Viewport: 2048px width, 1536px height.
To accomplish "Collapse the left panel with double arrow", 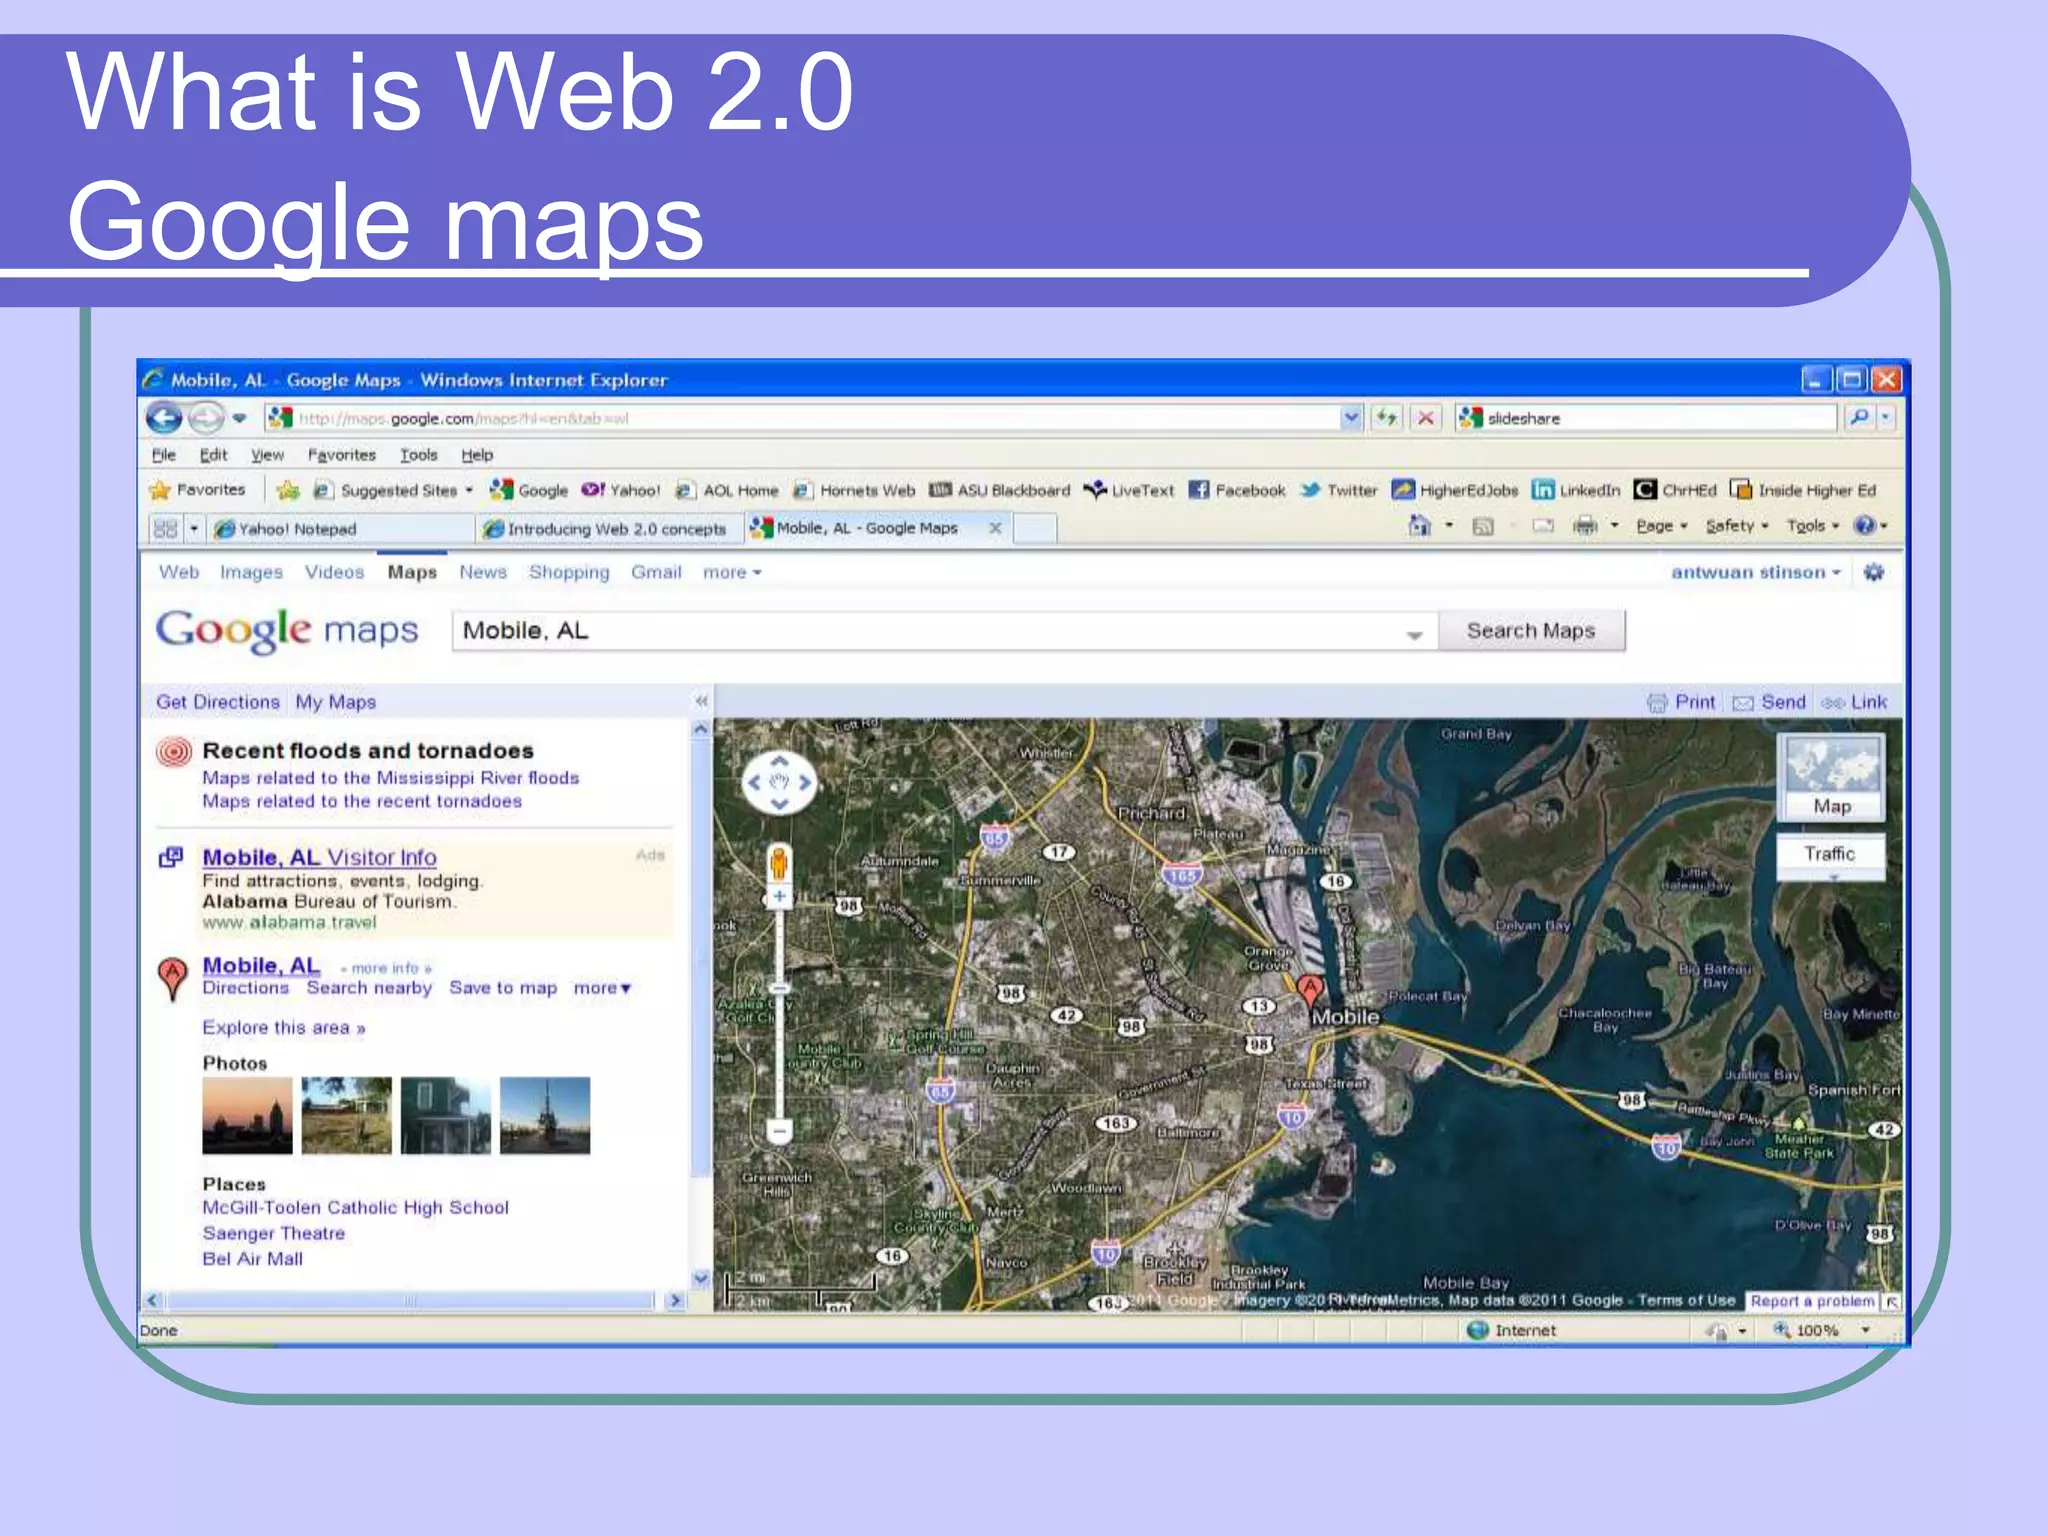I will (x=701, y=702).
